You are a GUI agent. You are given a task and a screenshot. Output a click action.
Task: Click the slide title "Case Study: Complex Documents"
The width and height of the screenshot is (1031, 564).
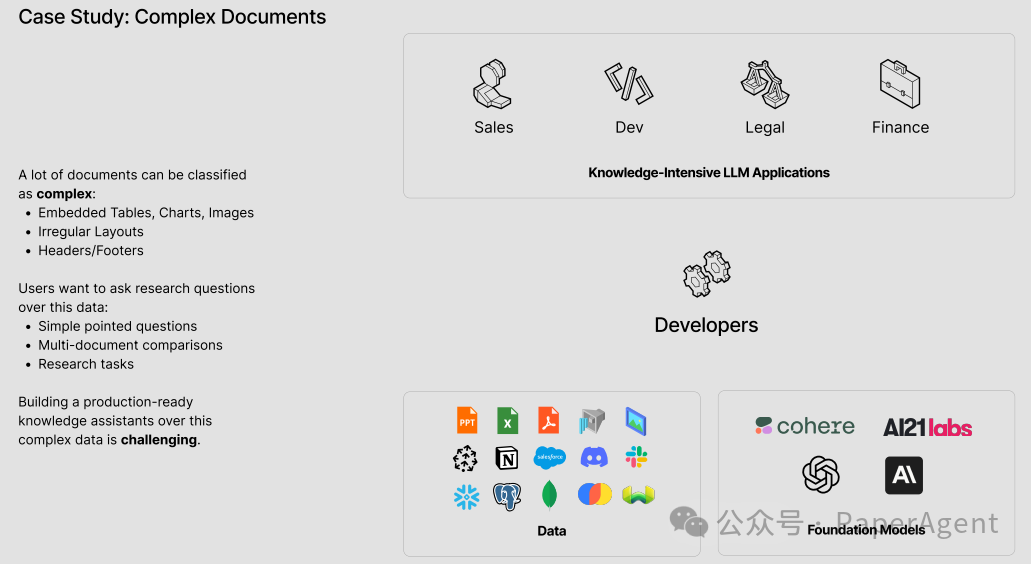point(172,17)
